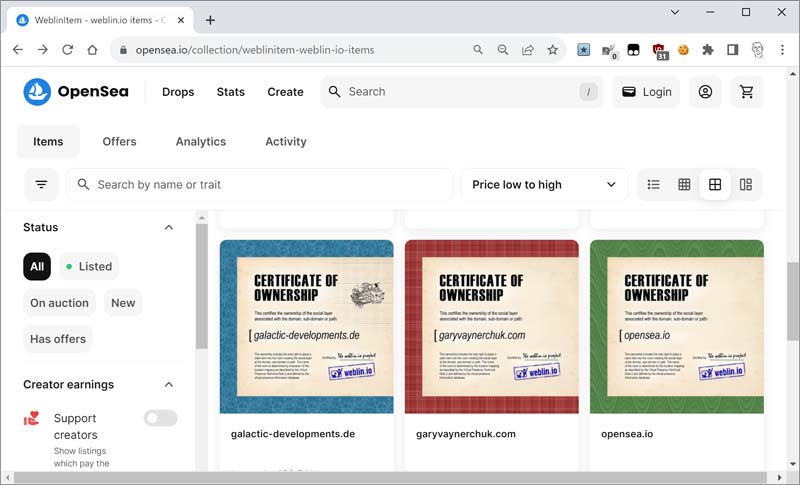The image size is (800, 485).
Task: Open the Chrome three-dot menu
Action: point(782,49)
